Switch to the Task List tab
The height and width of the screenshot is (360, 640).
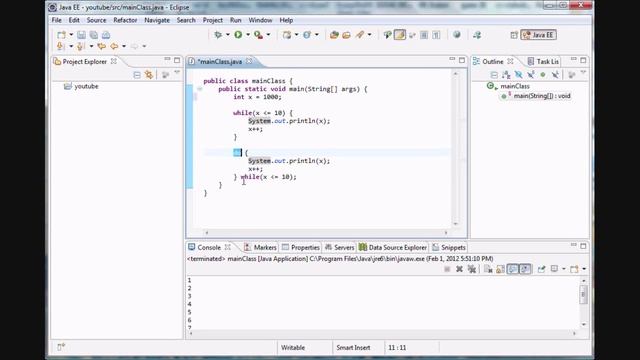[x=543, y=62]
